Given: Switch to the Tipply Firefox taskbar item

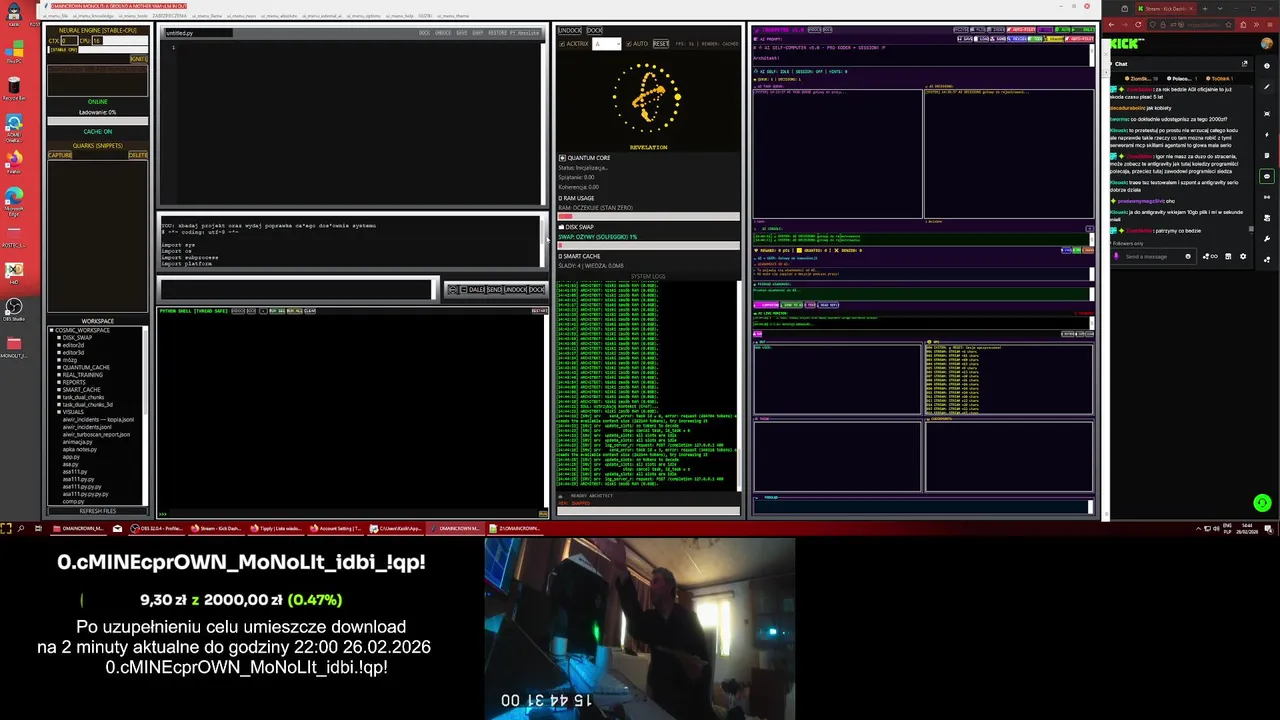Looking at the screenshot, I should point(275,528).
